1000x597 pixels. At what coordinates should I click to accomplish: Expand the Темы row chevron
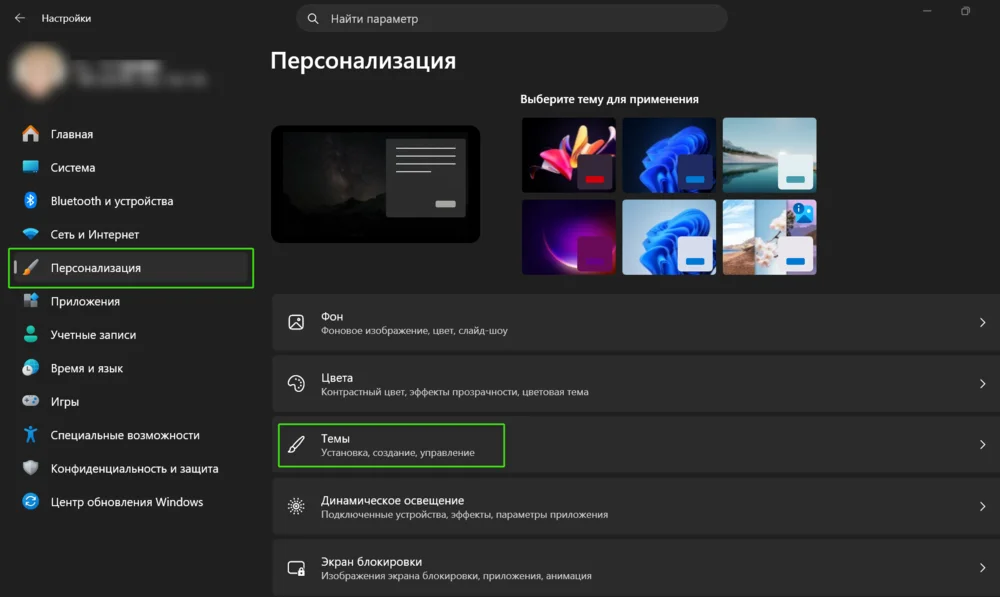[982, 445]
